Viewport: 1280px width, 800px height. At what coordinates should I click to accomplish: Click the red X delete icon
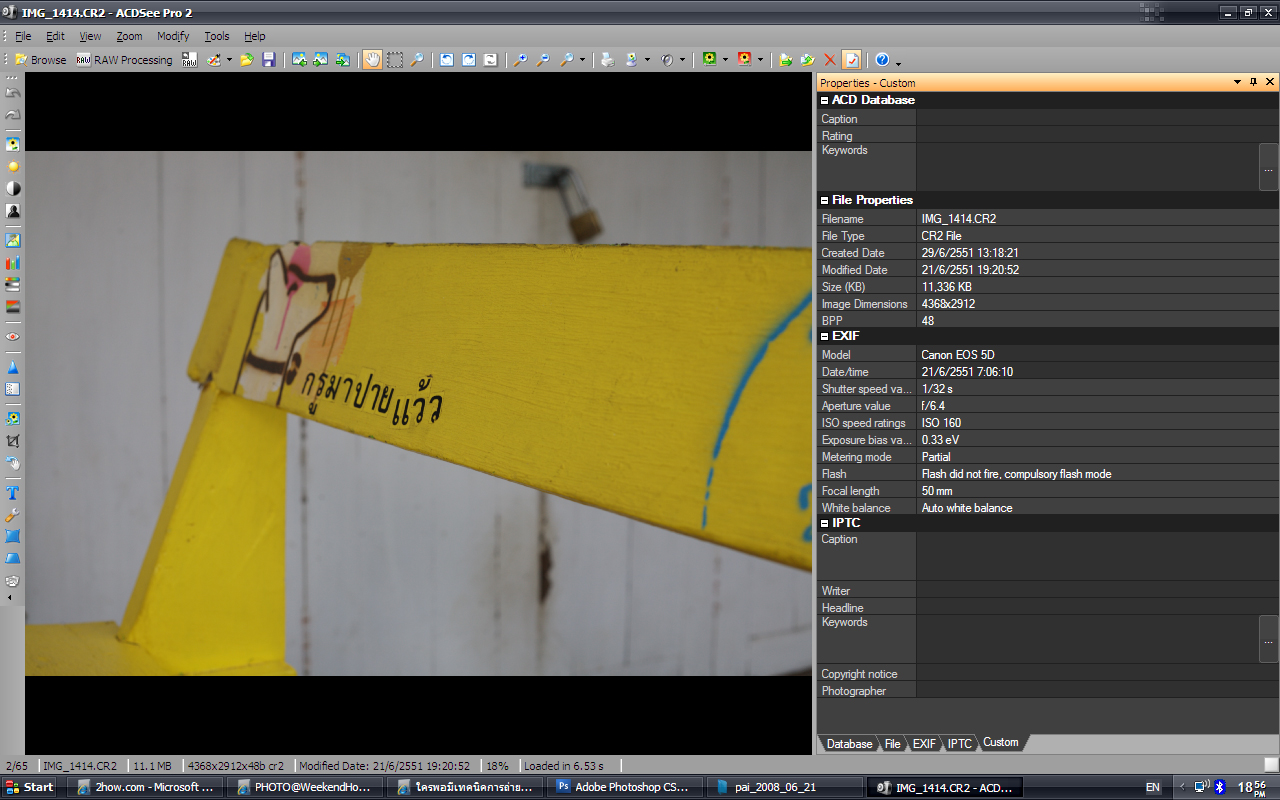coord(829,60)
